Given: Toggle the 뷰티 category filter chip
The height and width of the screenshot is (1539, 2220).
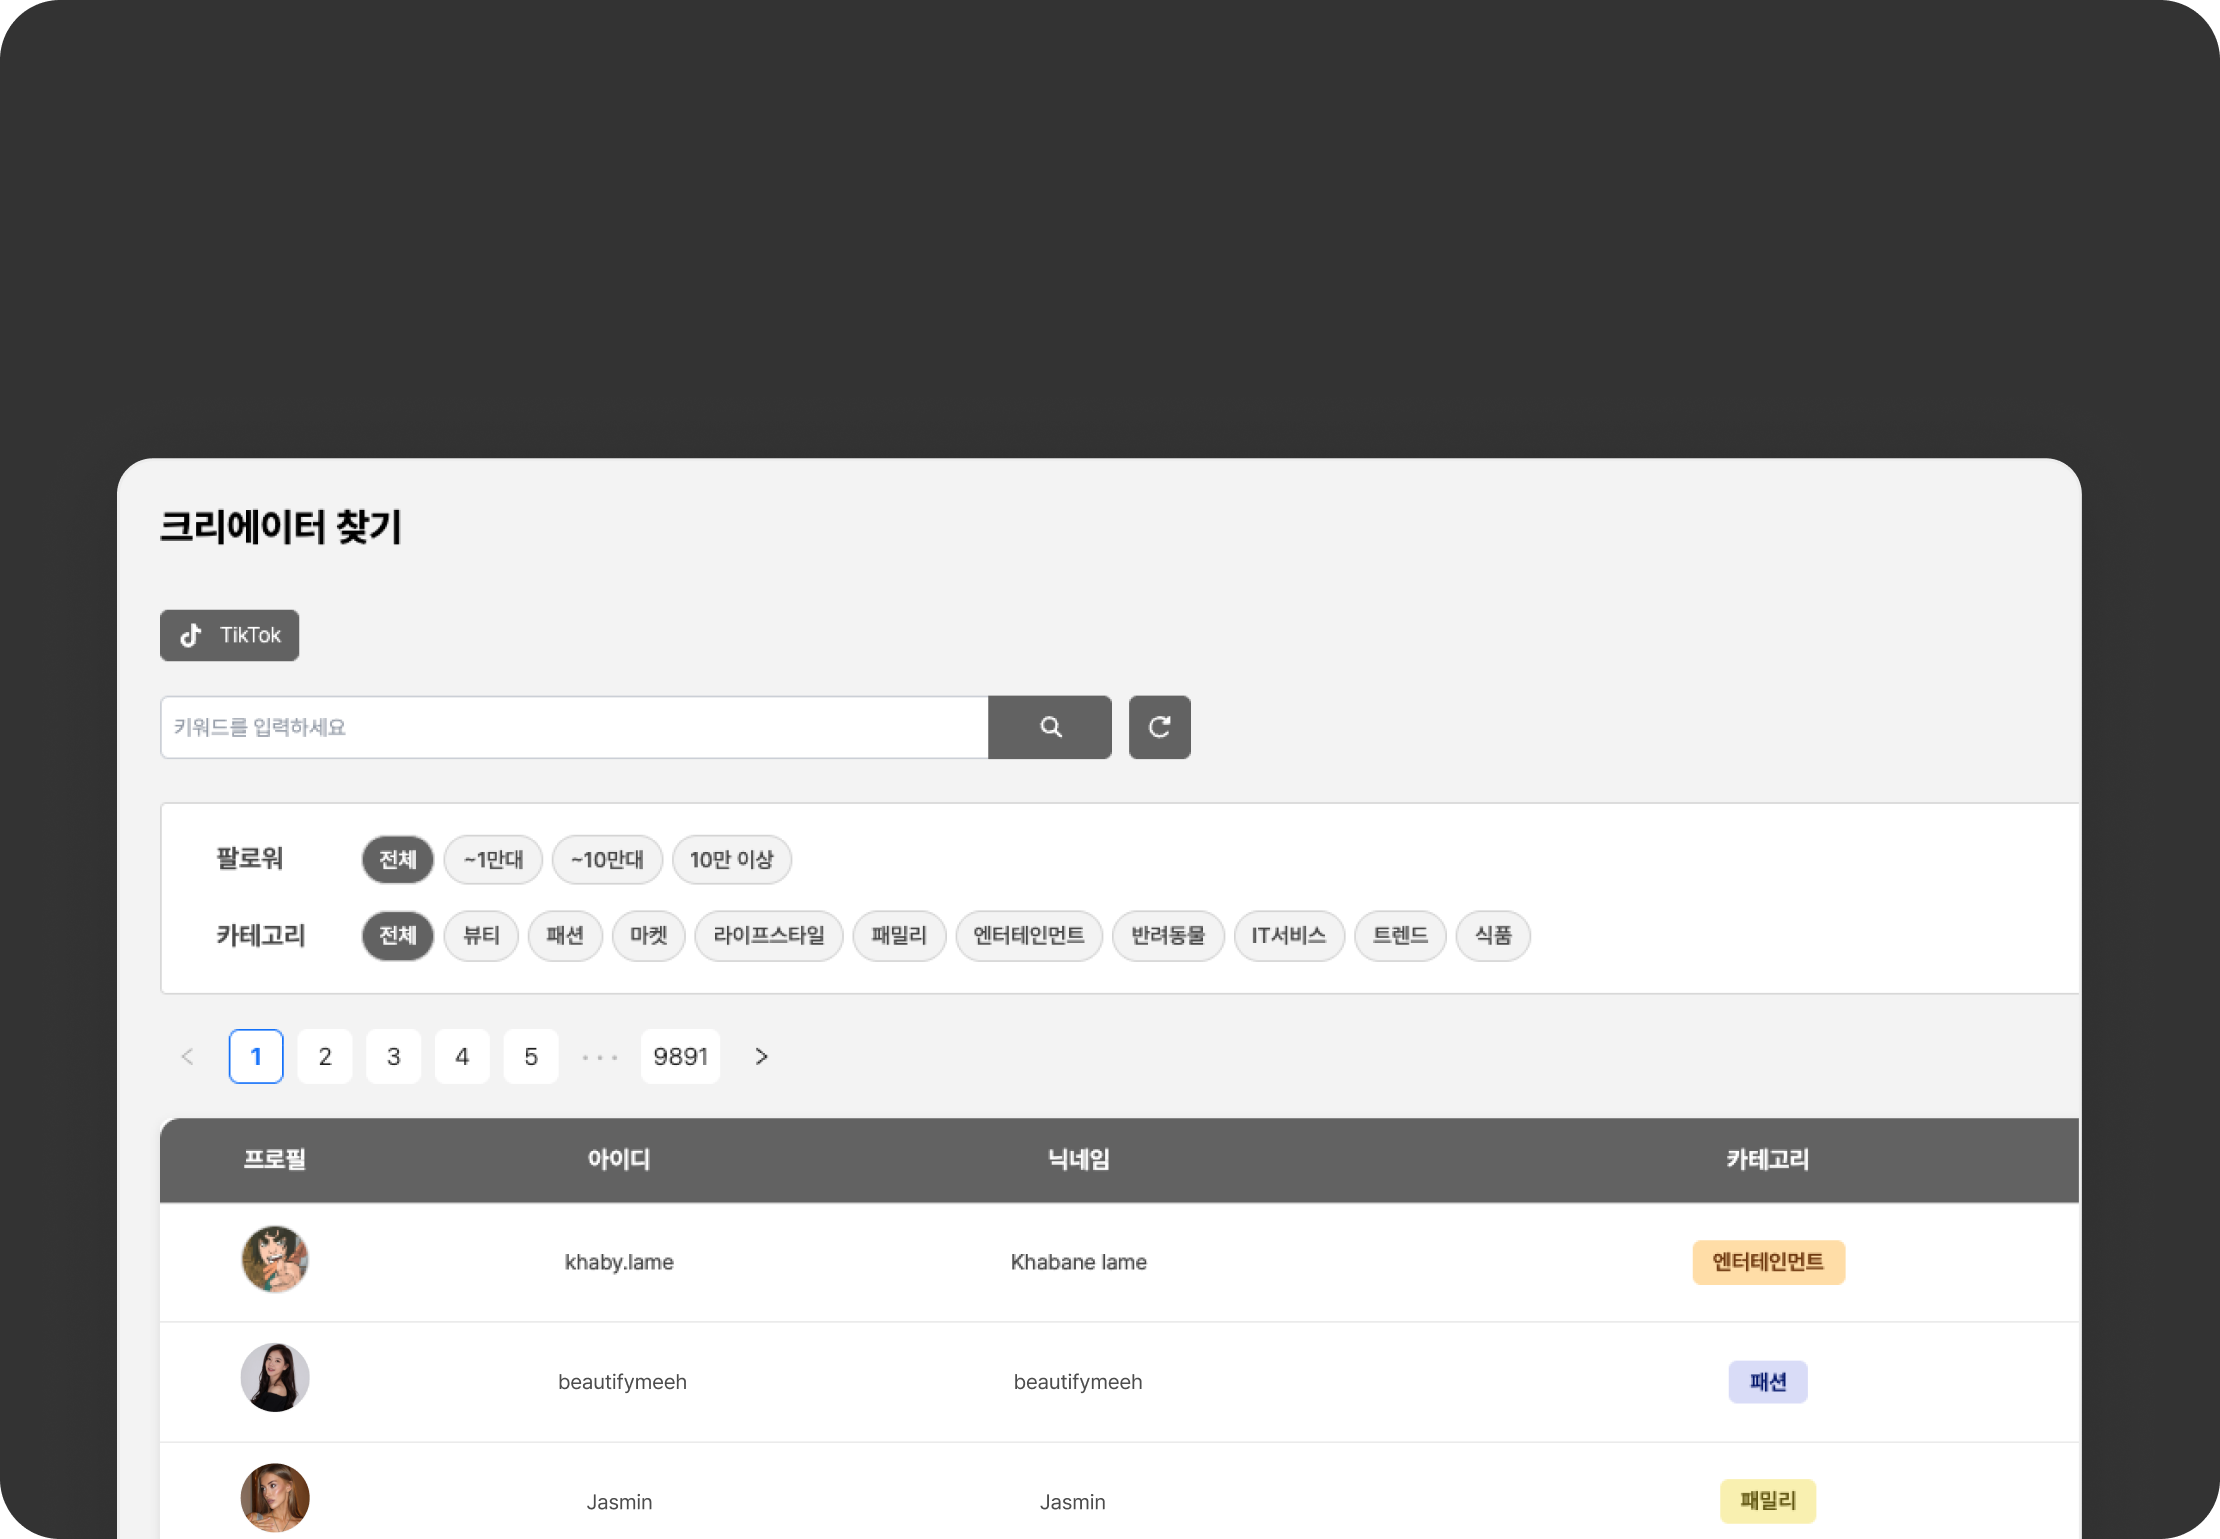Looking at the screenshot, I should tap(481, 936).
